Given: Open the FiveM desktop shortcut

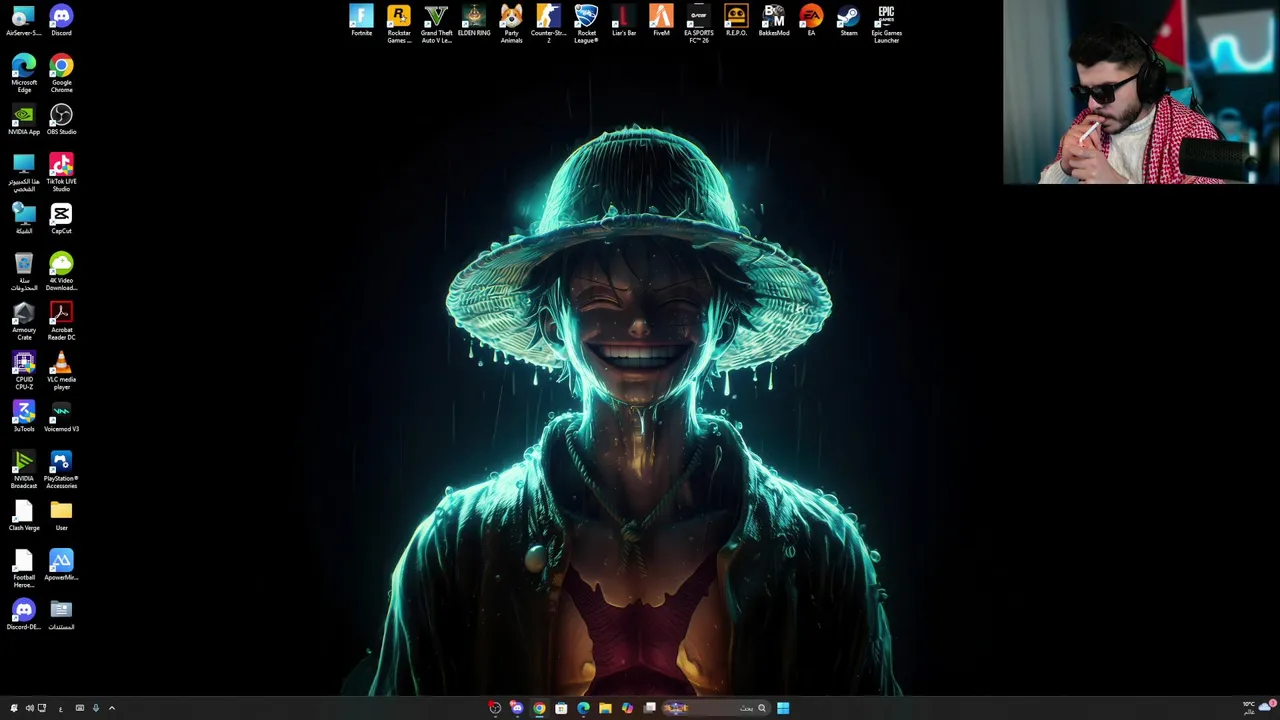Looking at the screenshot, I should click(x=661, y=21).
